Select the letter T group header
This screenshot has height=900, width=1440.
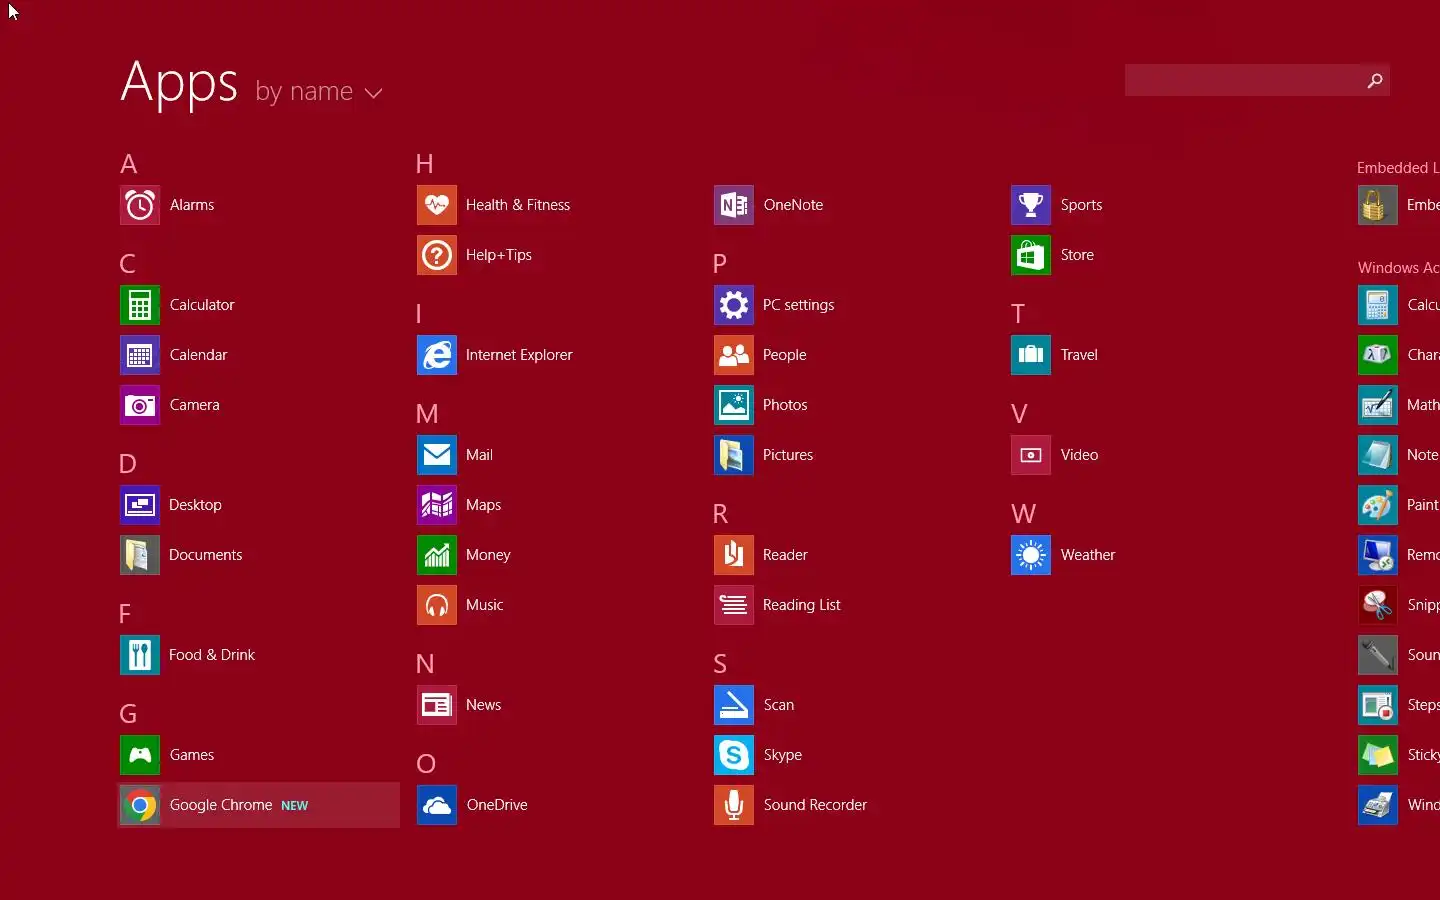(1018, 314)
